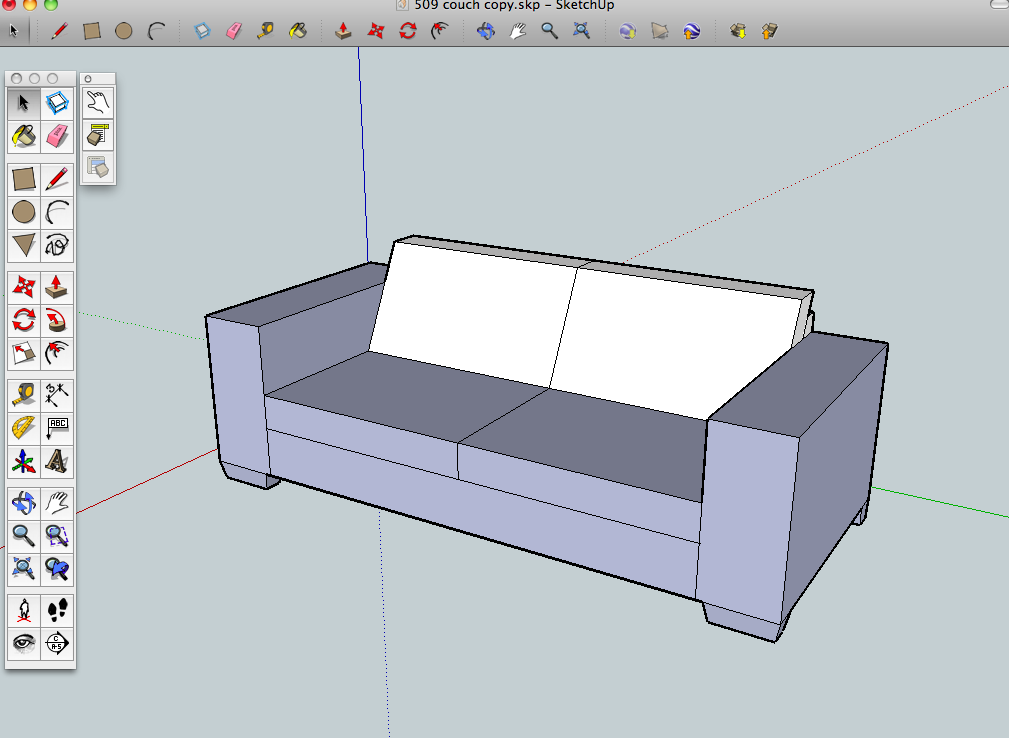Select the Rectangle tool in the tool palette
Screen dimensions: 1009x738
click(x=24, y=179)
